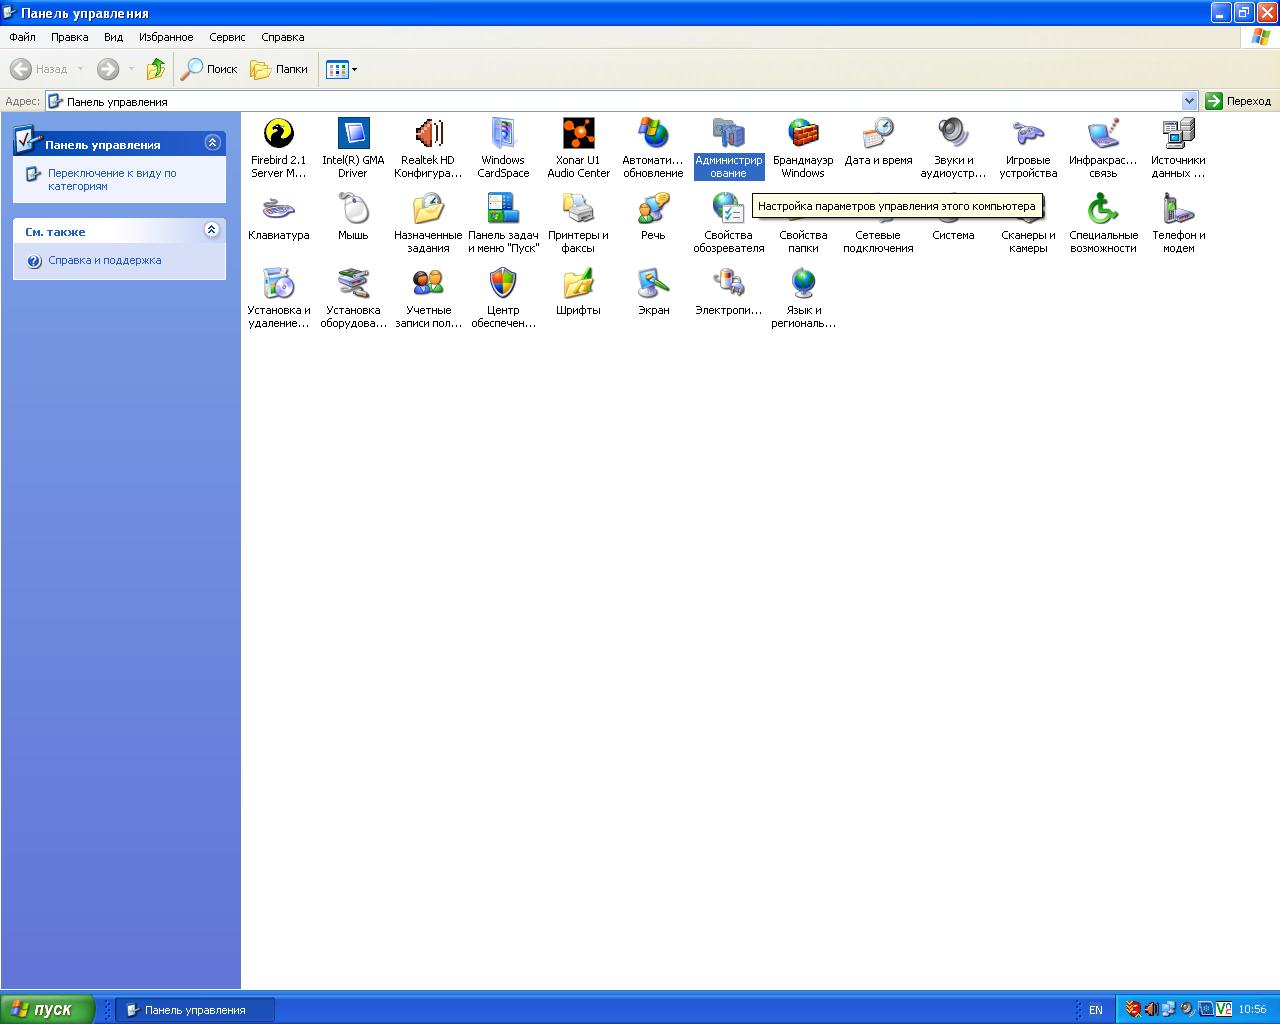Open Xonar U1 Audio Center
Image resolution: width=1280 pixels, height=1024 pixels.
578,134
